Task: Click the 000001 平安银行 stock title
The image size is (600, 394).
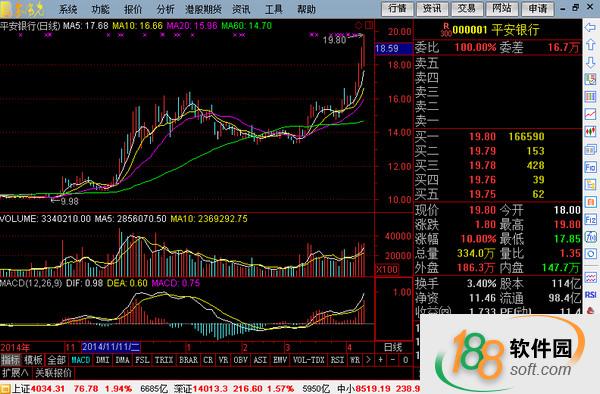Action: tap(496, 30)
